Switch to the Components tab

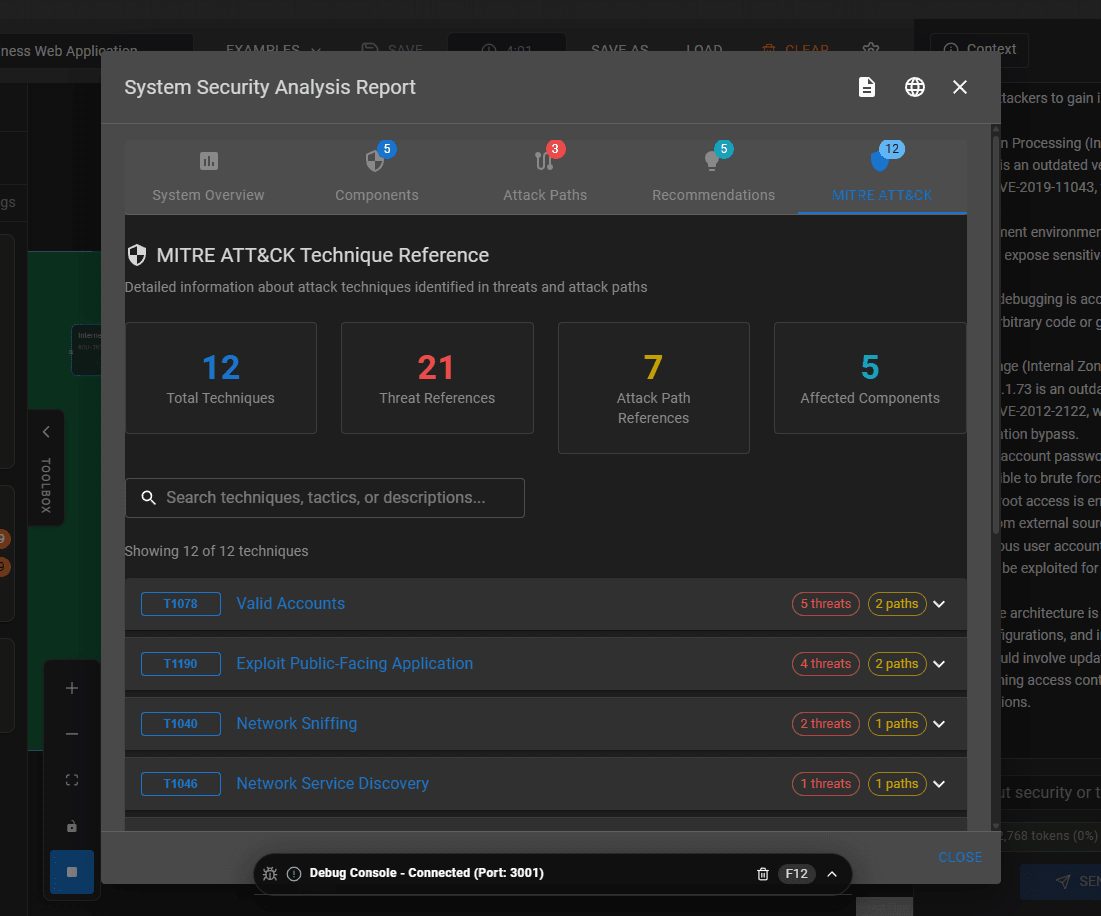point(376,177)
